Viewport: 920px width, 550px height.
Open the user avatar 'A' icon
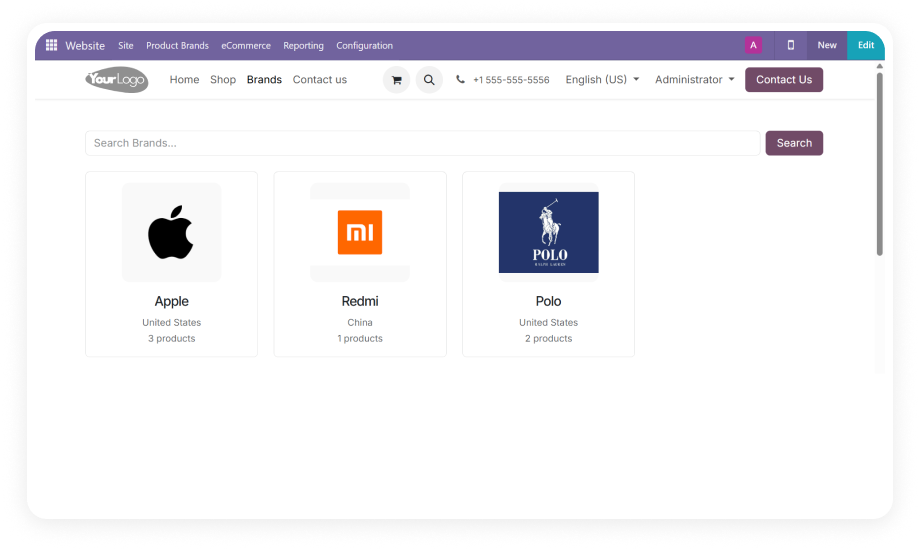[753, 45]
